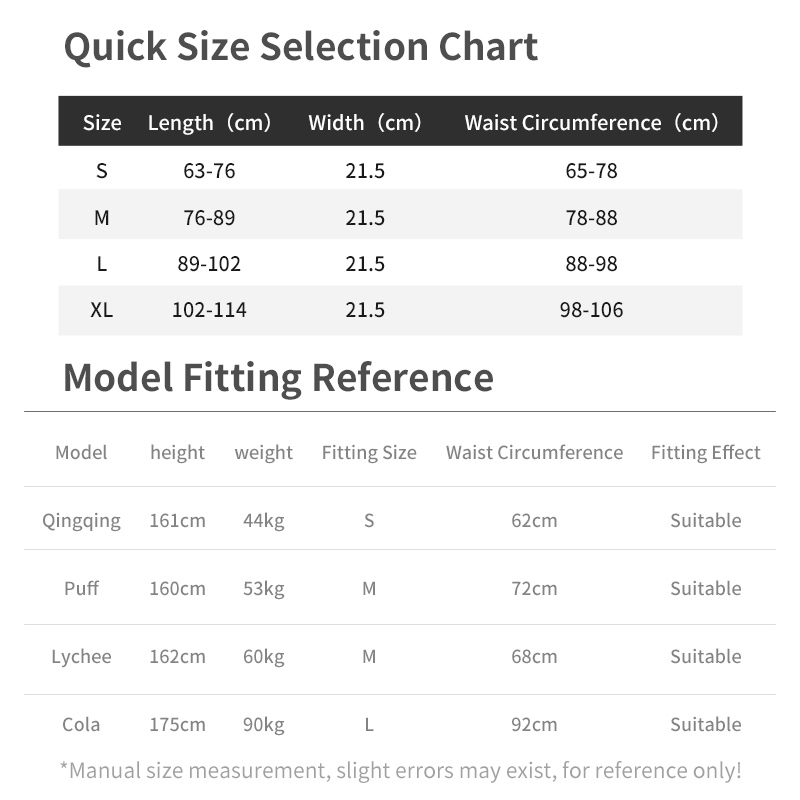Click Puff's 53kg weight value

coord(264,588)
